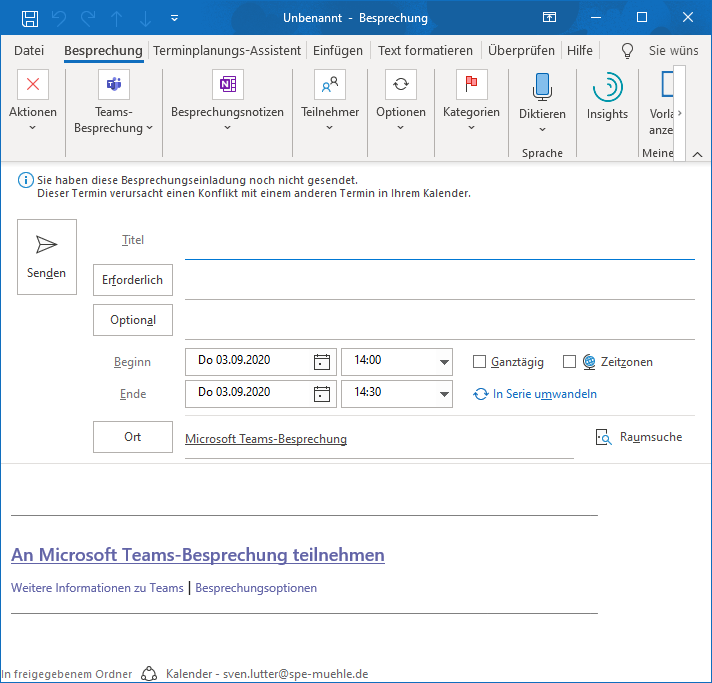
Task: Open the 14:00 start time dropdown
Action: (x=444, y=362)
